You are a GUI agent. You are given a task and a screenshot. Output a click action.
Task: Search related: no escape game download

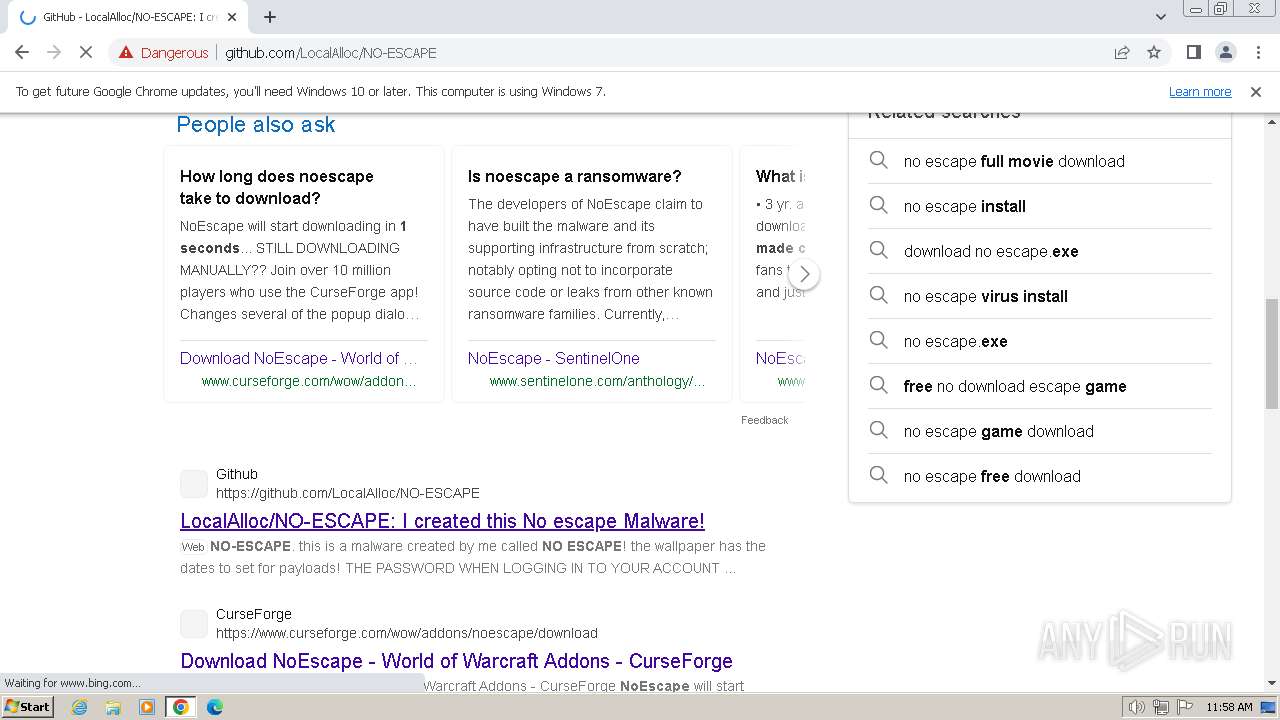point(999,431)
